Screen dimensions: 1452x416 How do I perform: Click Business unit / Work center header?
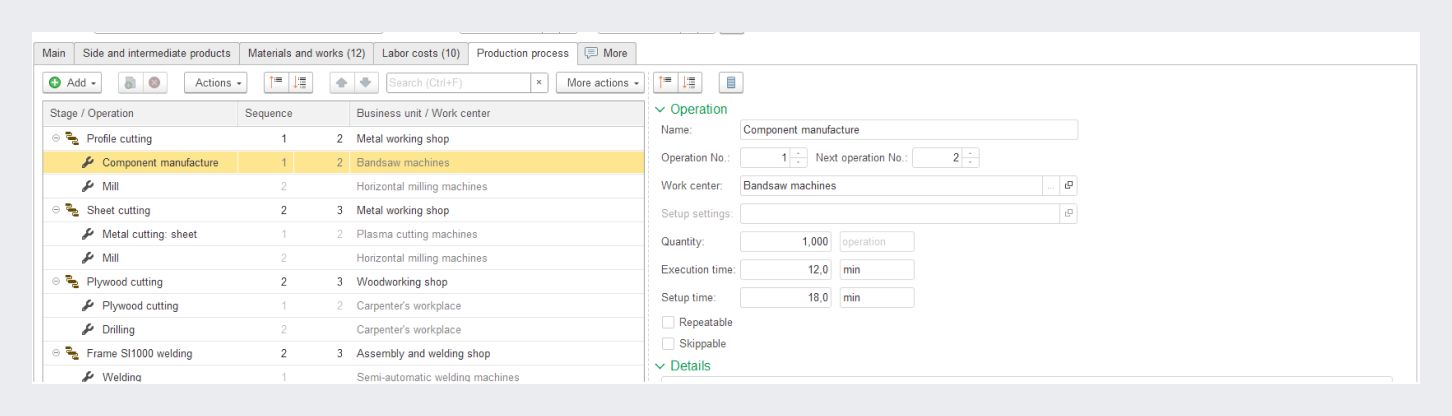496,114
